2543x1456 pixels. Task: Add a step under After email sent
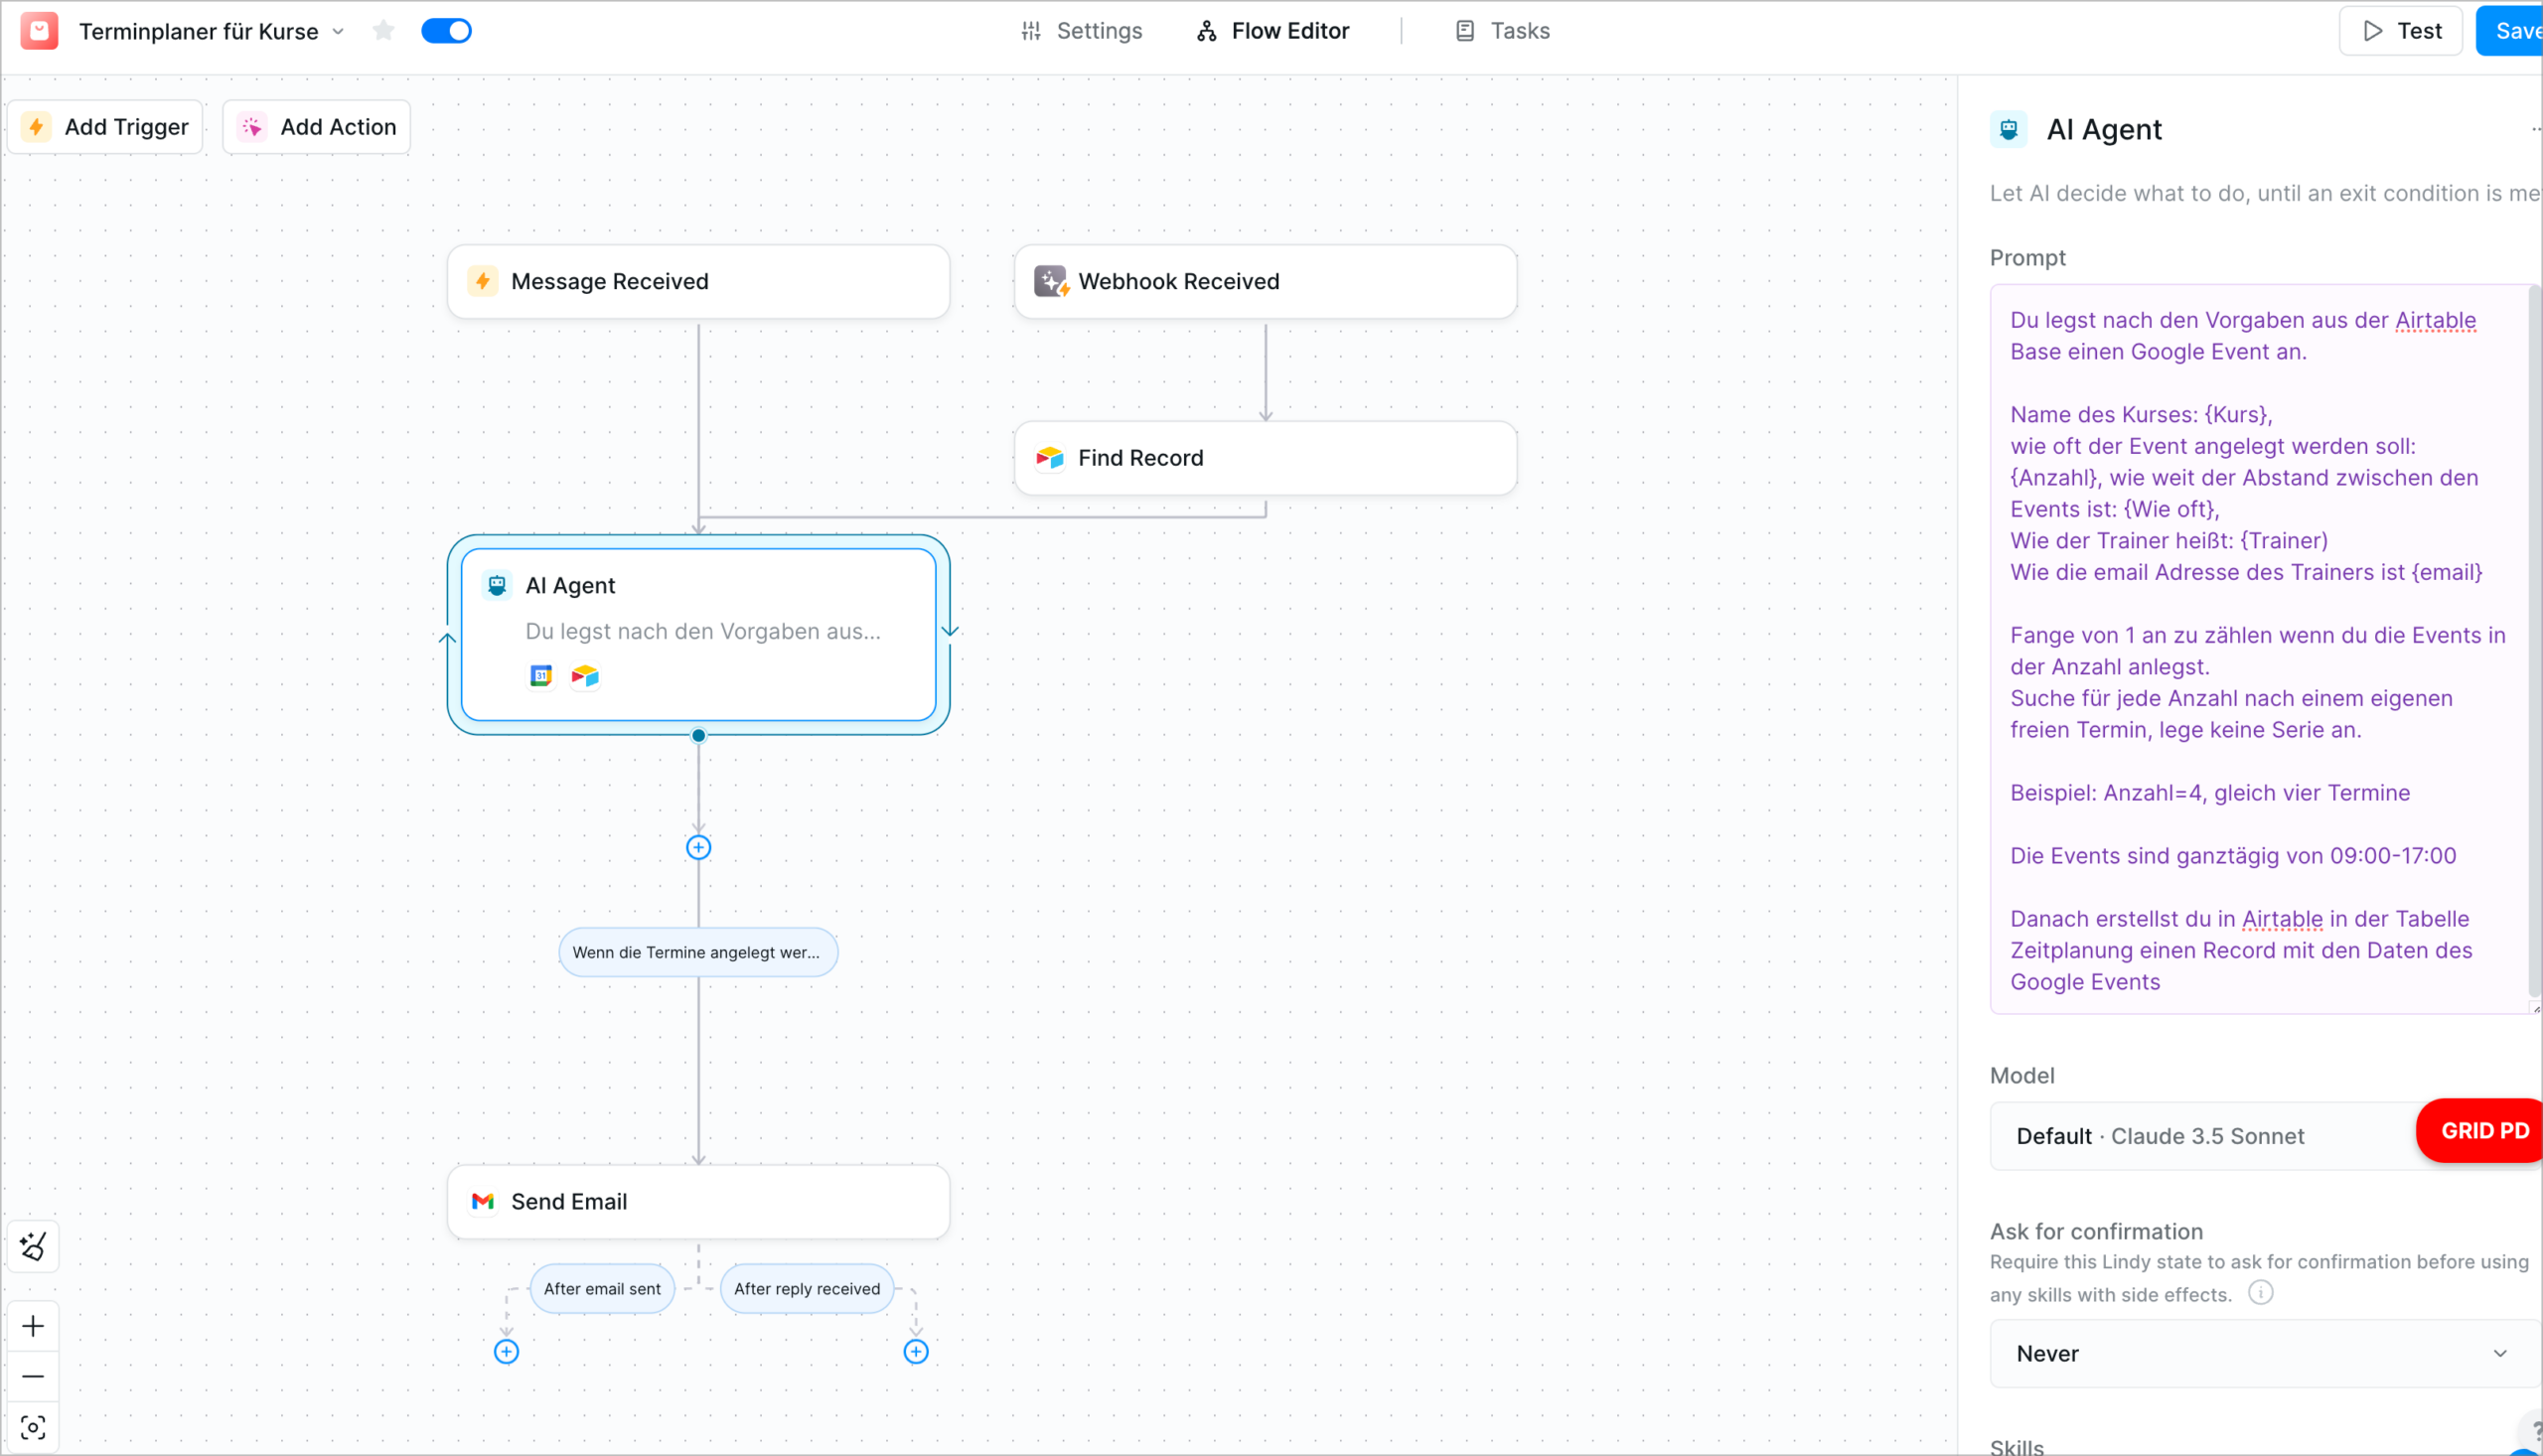pyautogui.click(x=507, y=1352)
